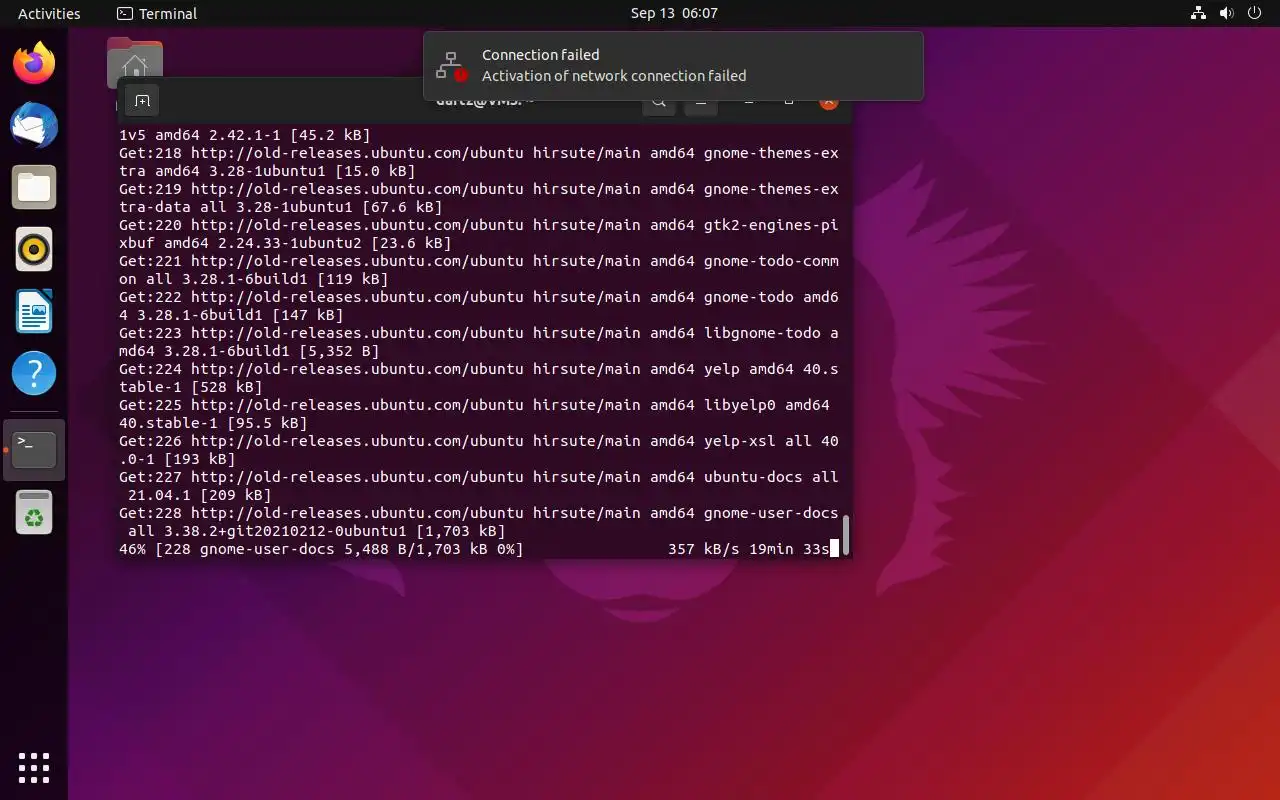The image size is (1280, 800).
Task: Open the Help icon in the dock
Action: (34, 374)
